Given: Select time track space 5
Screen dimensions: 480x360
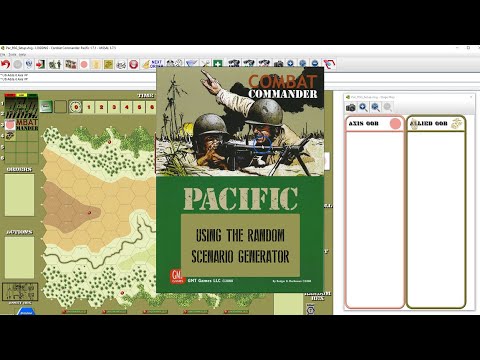Looking at the screenshot, I should (x=139, y=107).
